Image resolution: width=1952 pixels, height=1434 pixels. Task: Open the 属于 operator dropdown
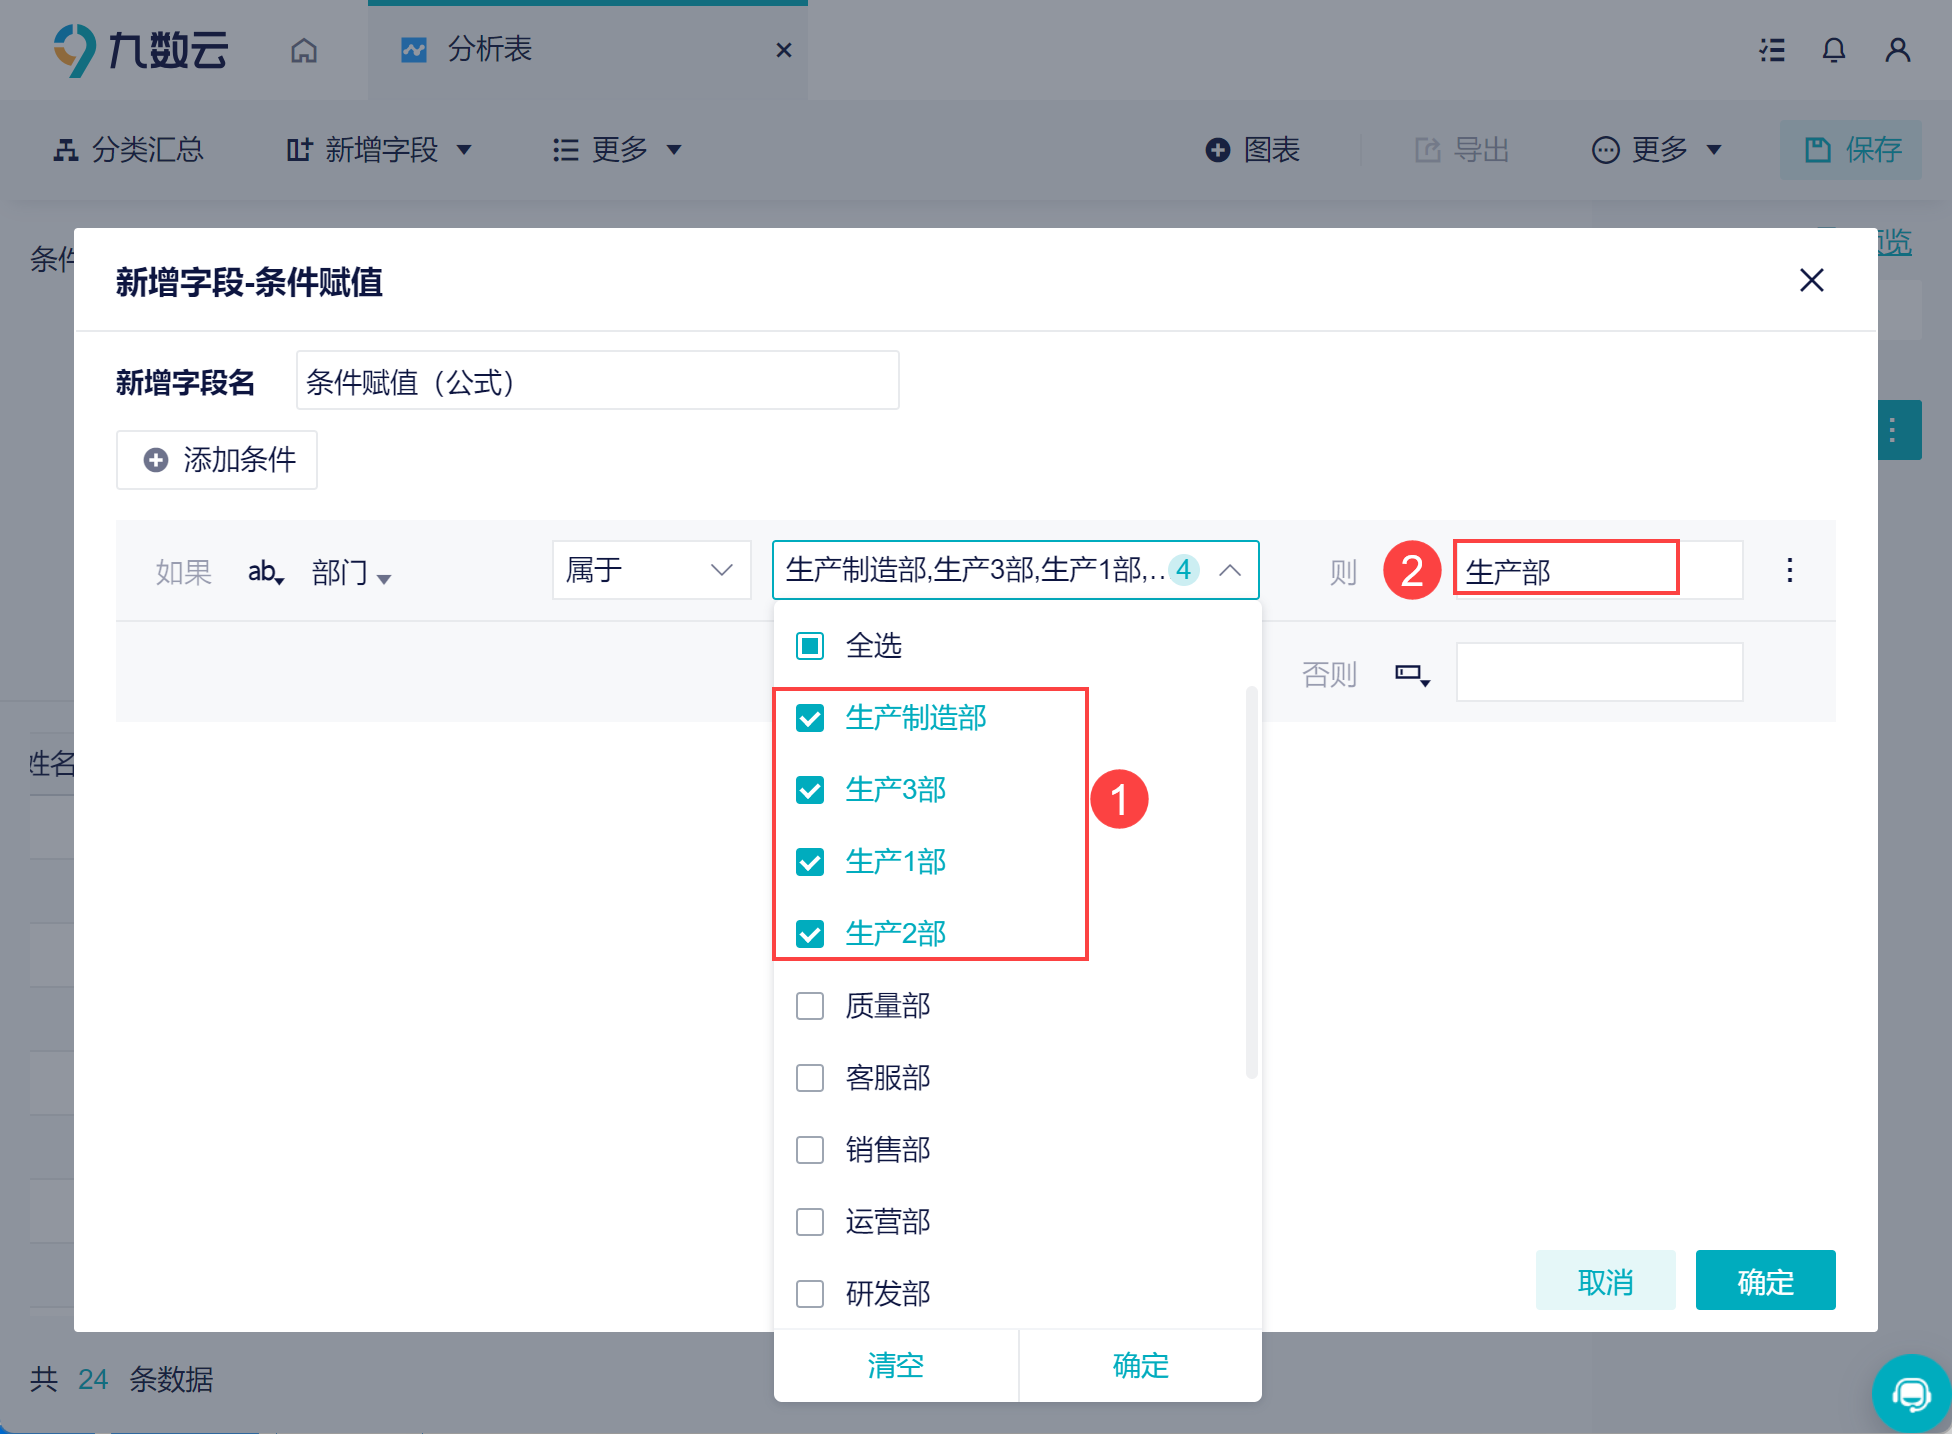pyautogui.click(x=651, y=570)
